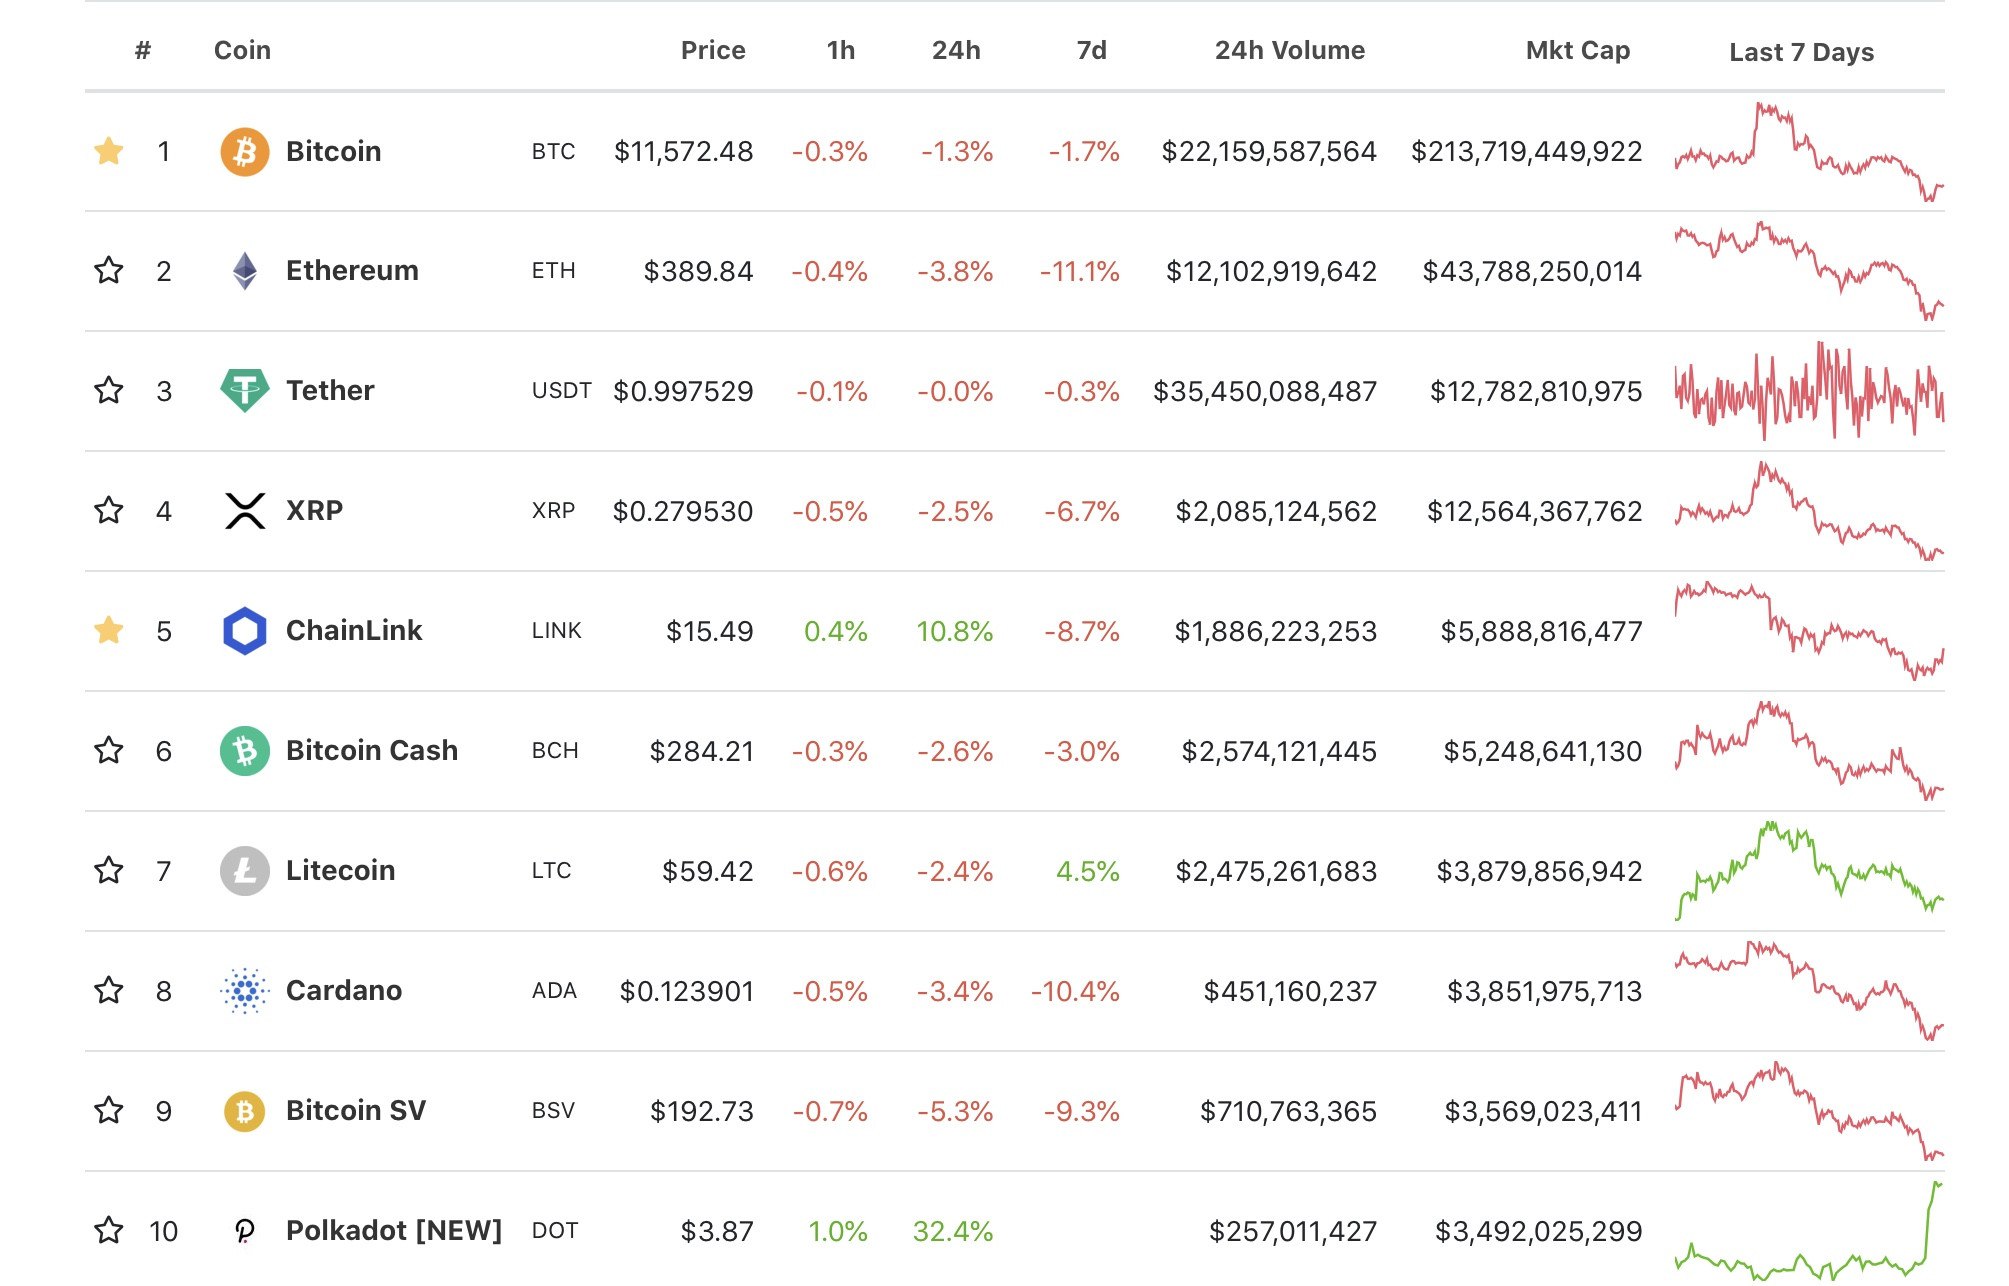The width and height of the screenshot is (2009, 1286).
Task: Sort by the # rank column header
Action: [143, 50]
